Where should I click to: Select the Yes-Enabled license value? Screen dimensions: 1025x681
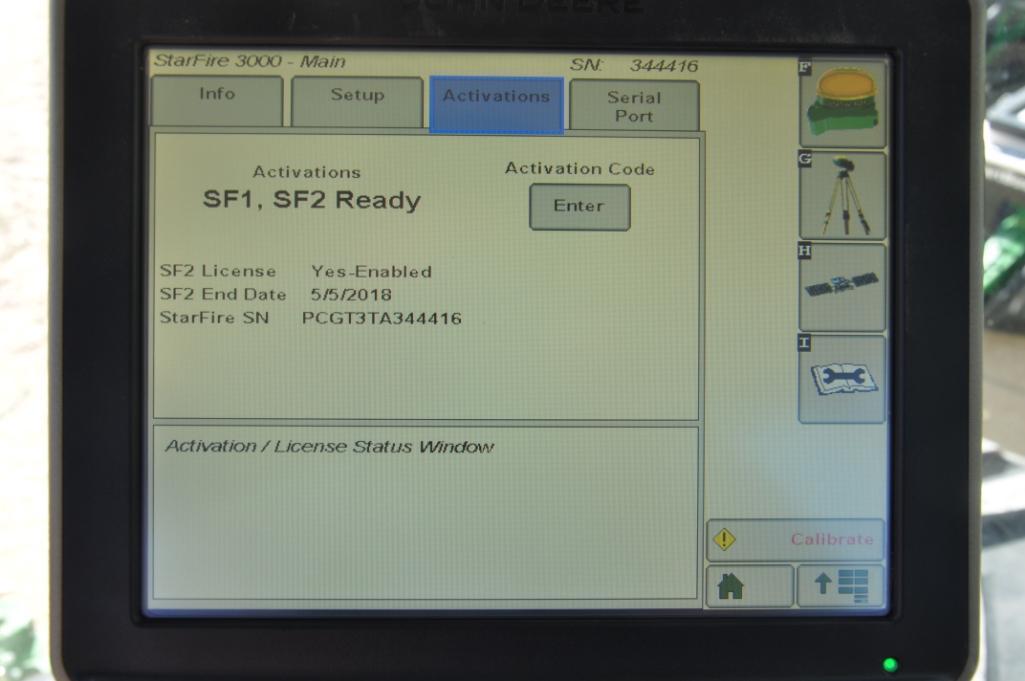[x=371, y=271]
